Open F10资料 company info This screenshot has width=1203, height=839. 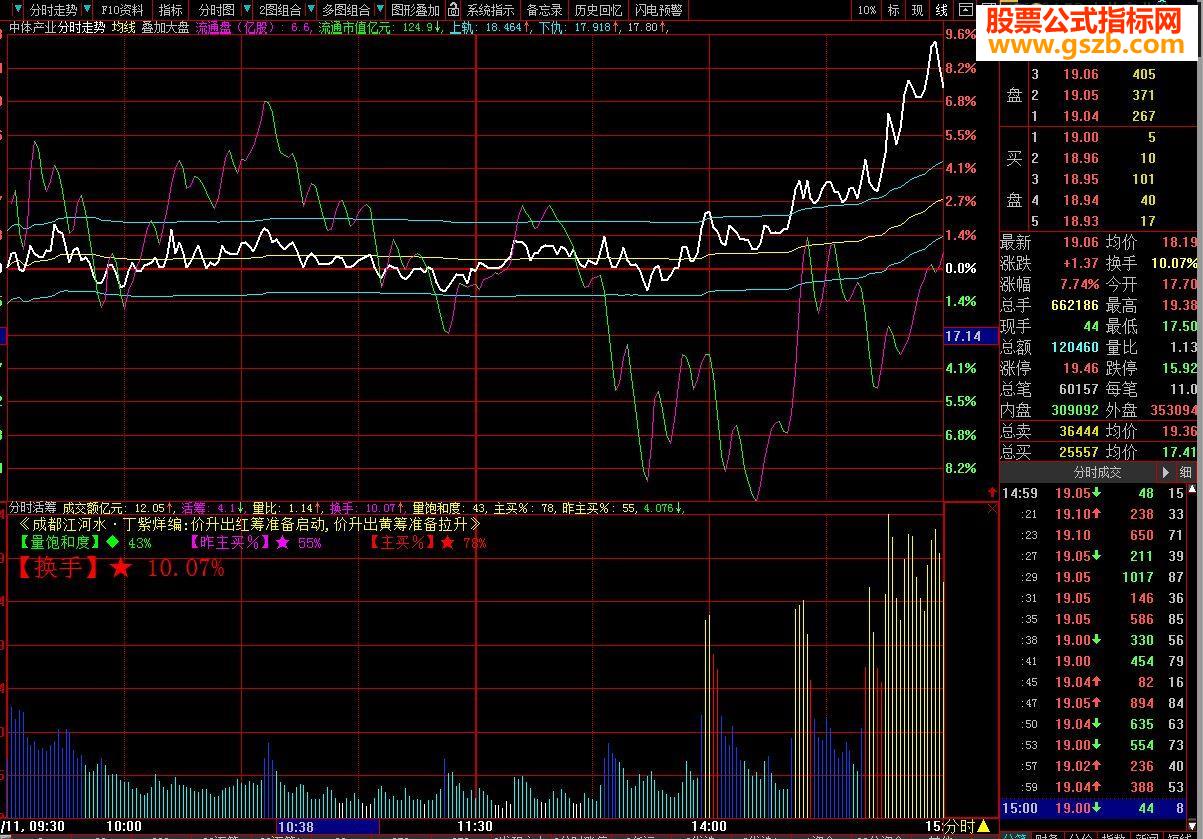coord(122,10)
